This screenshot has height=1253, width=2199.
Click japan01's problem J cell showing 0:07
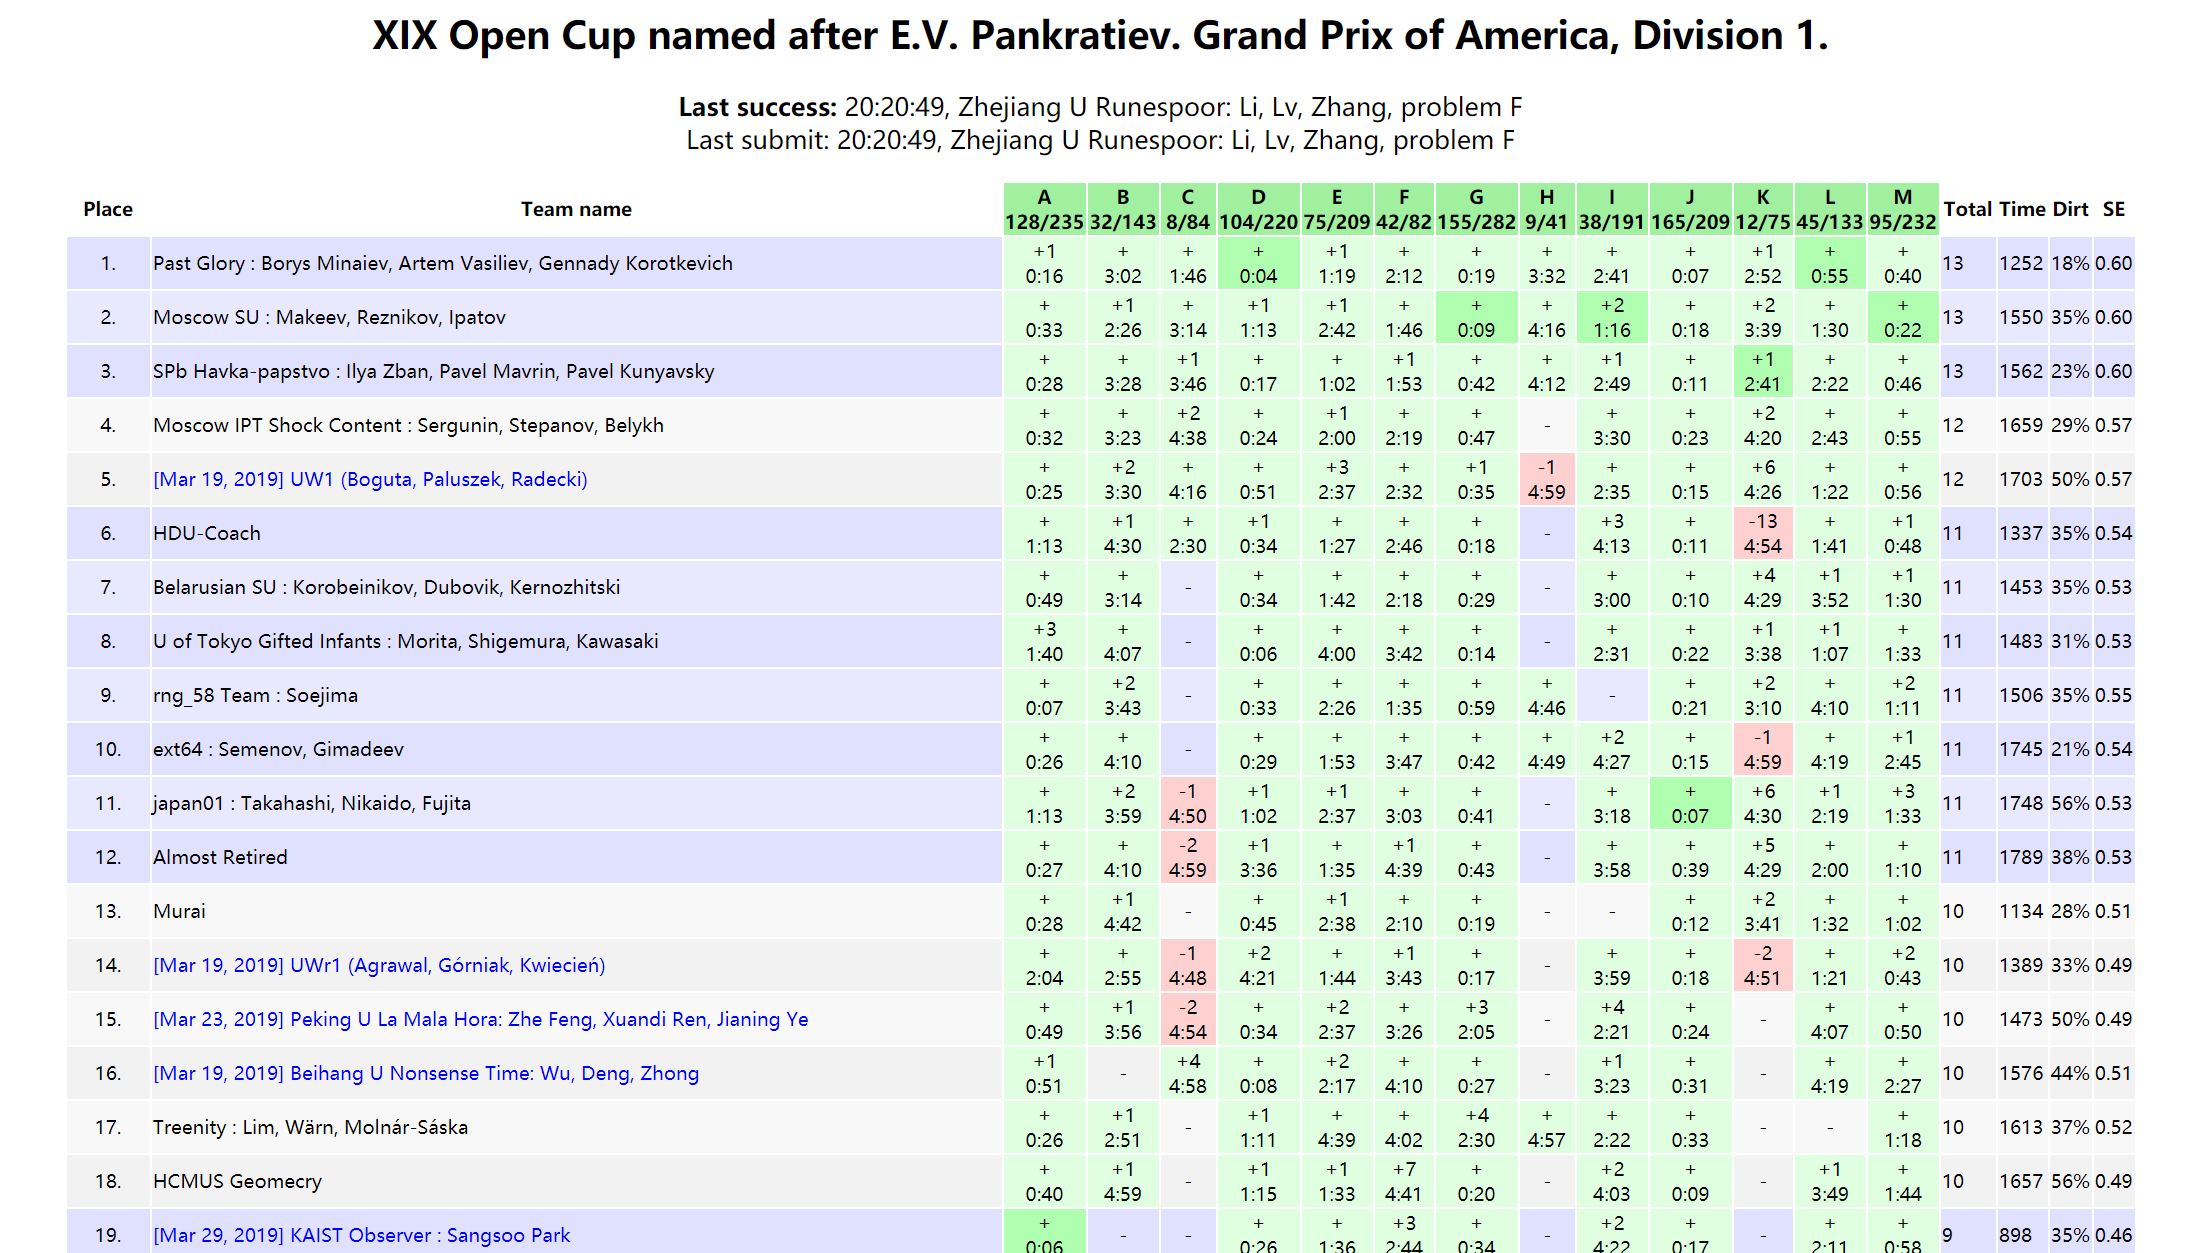click(x=1690, y=803)
